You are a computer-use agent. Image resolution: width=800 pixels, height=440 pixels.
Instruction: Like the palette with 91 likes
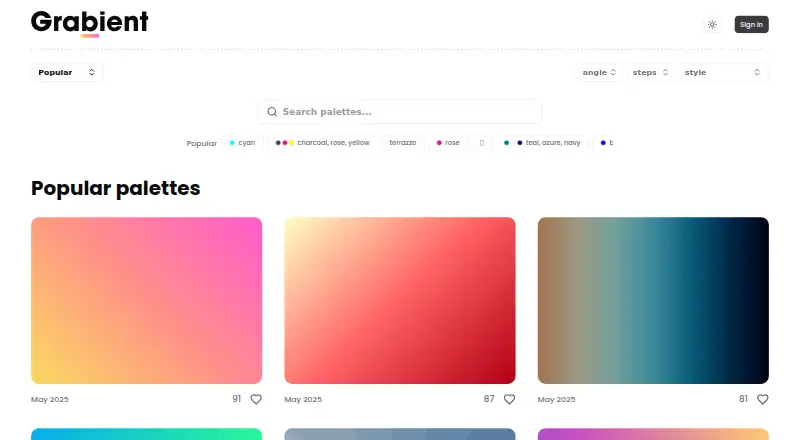click(256, 399)
